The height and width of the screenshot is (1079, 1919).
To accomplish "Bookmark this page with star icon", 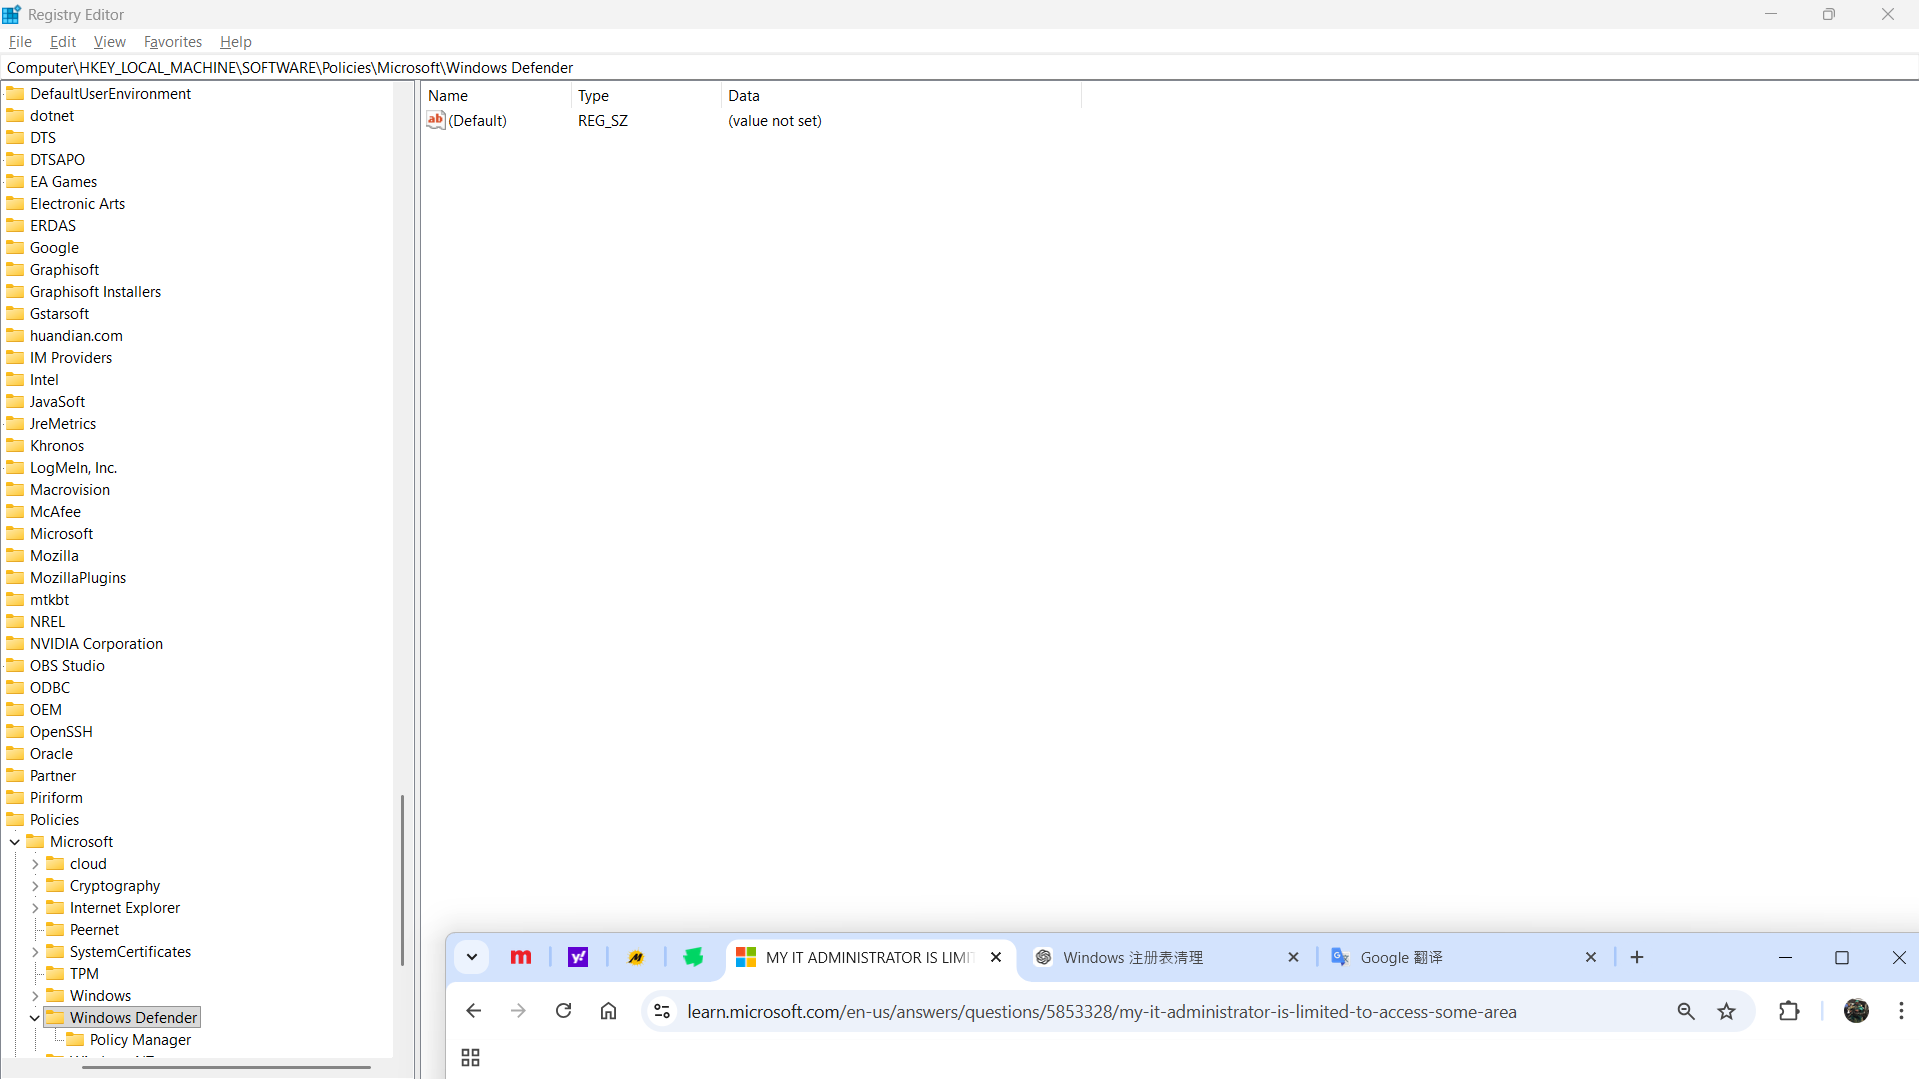I will 1727,1011.
